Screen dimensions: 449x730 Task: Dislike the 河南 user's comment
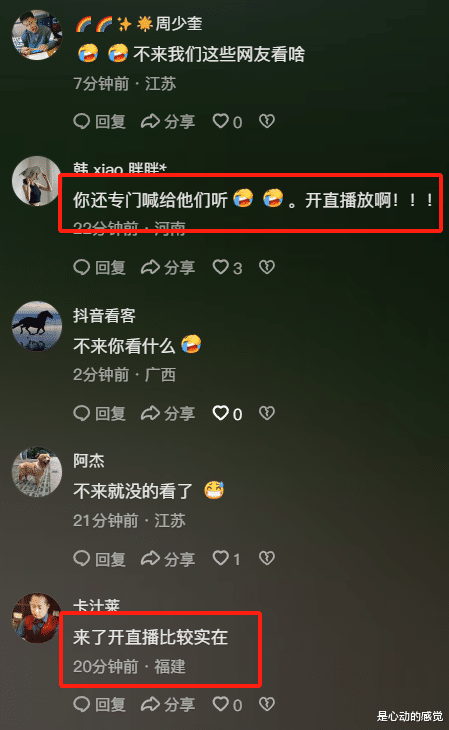267,267
